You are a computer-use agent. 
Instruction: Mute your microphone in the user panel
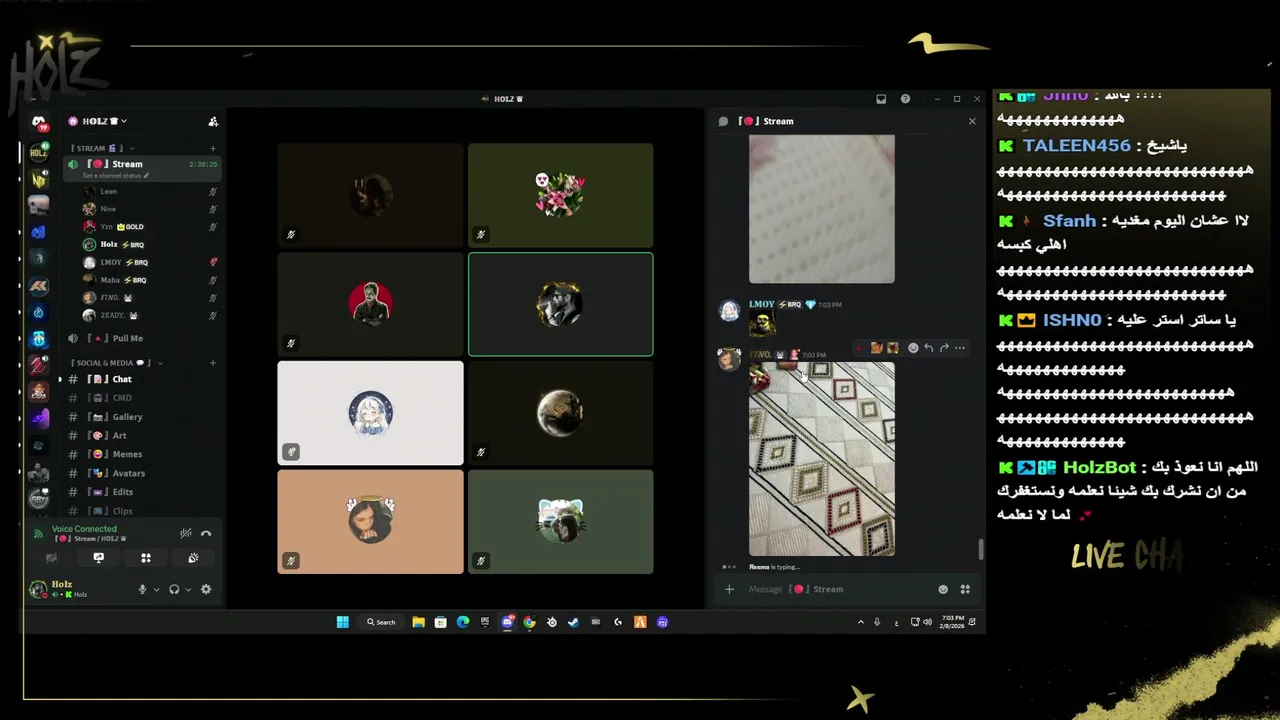point(143,589)
